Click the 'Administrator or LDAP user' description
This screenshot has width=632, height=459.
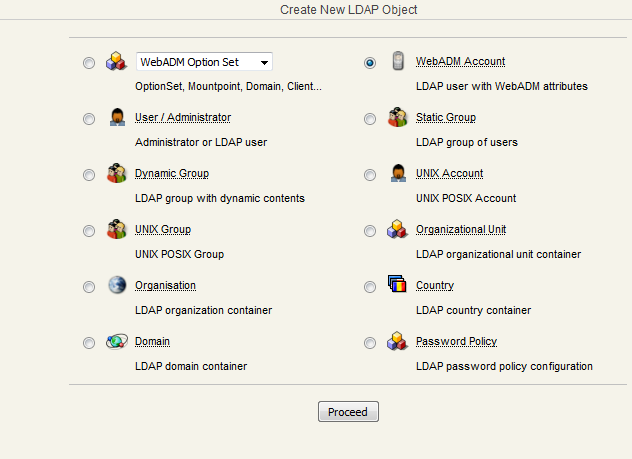click(x=201, y=142)
